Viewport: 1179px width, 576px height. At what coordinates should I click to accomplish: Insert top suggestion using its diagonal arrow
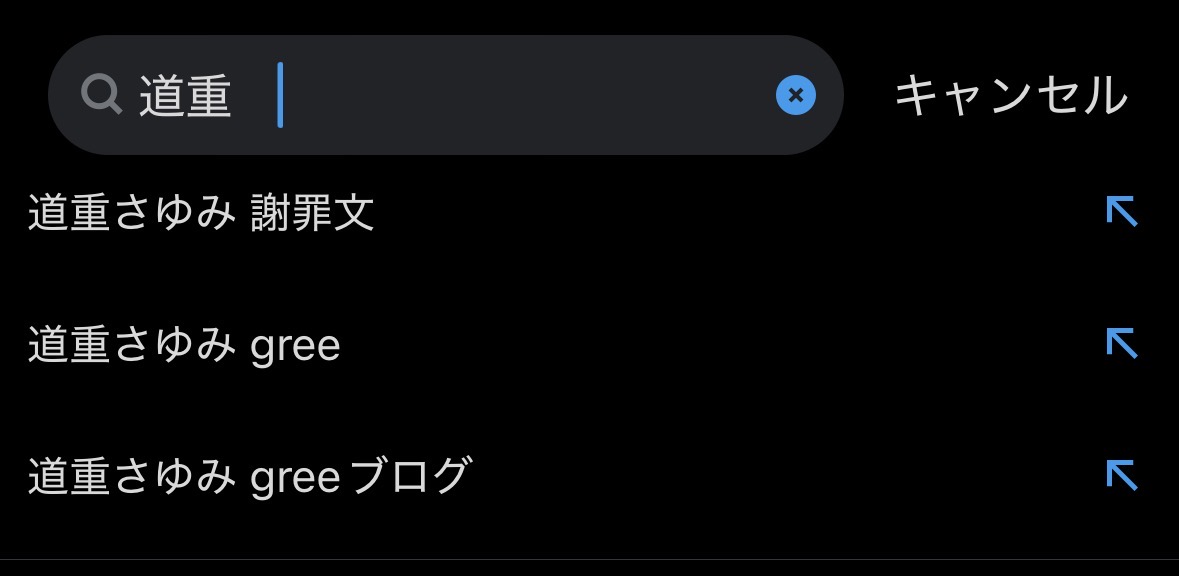point(1122,211)
